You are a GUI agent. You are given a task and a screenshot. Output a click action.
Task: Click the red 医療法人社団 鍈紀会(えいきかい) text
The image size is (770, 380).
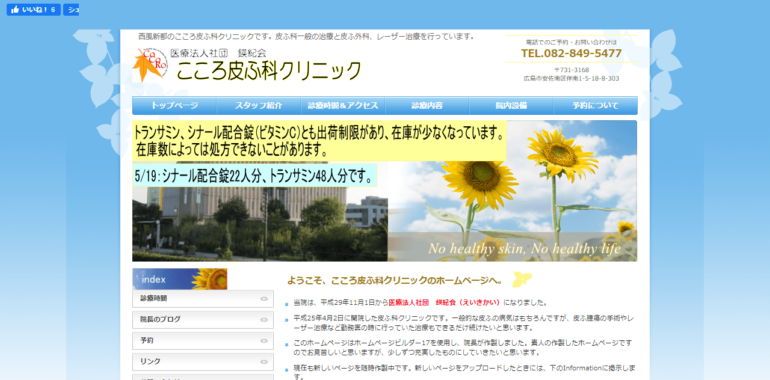point(444,302)
